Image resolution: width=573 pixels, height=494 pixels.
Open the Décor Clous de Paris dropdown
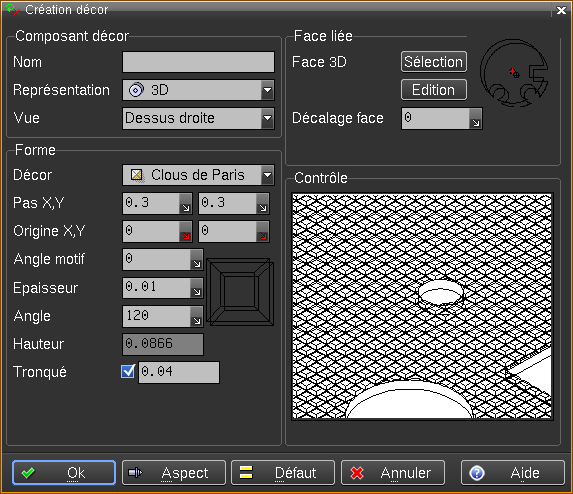click(198, 175)
